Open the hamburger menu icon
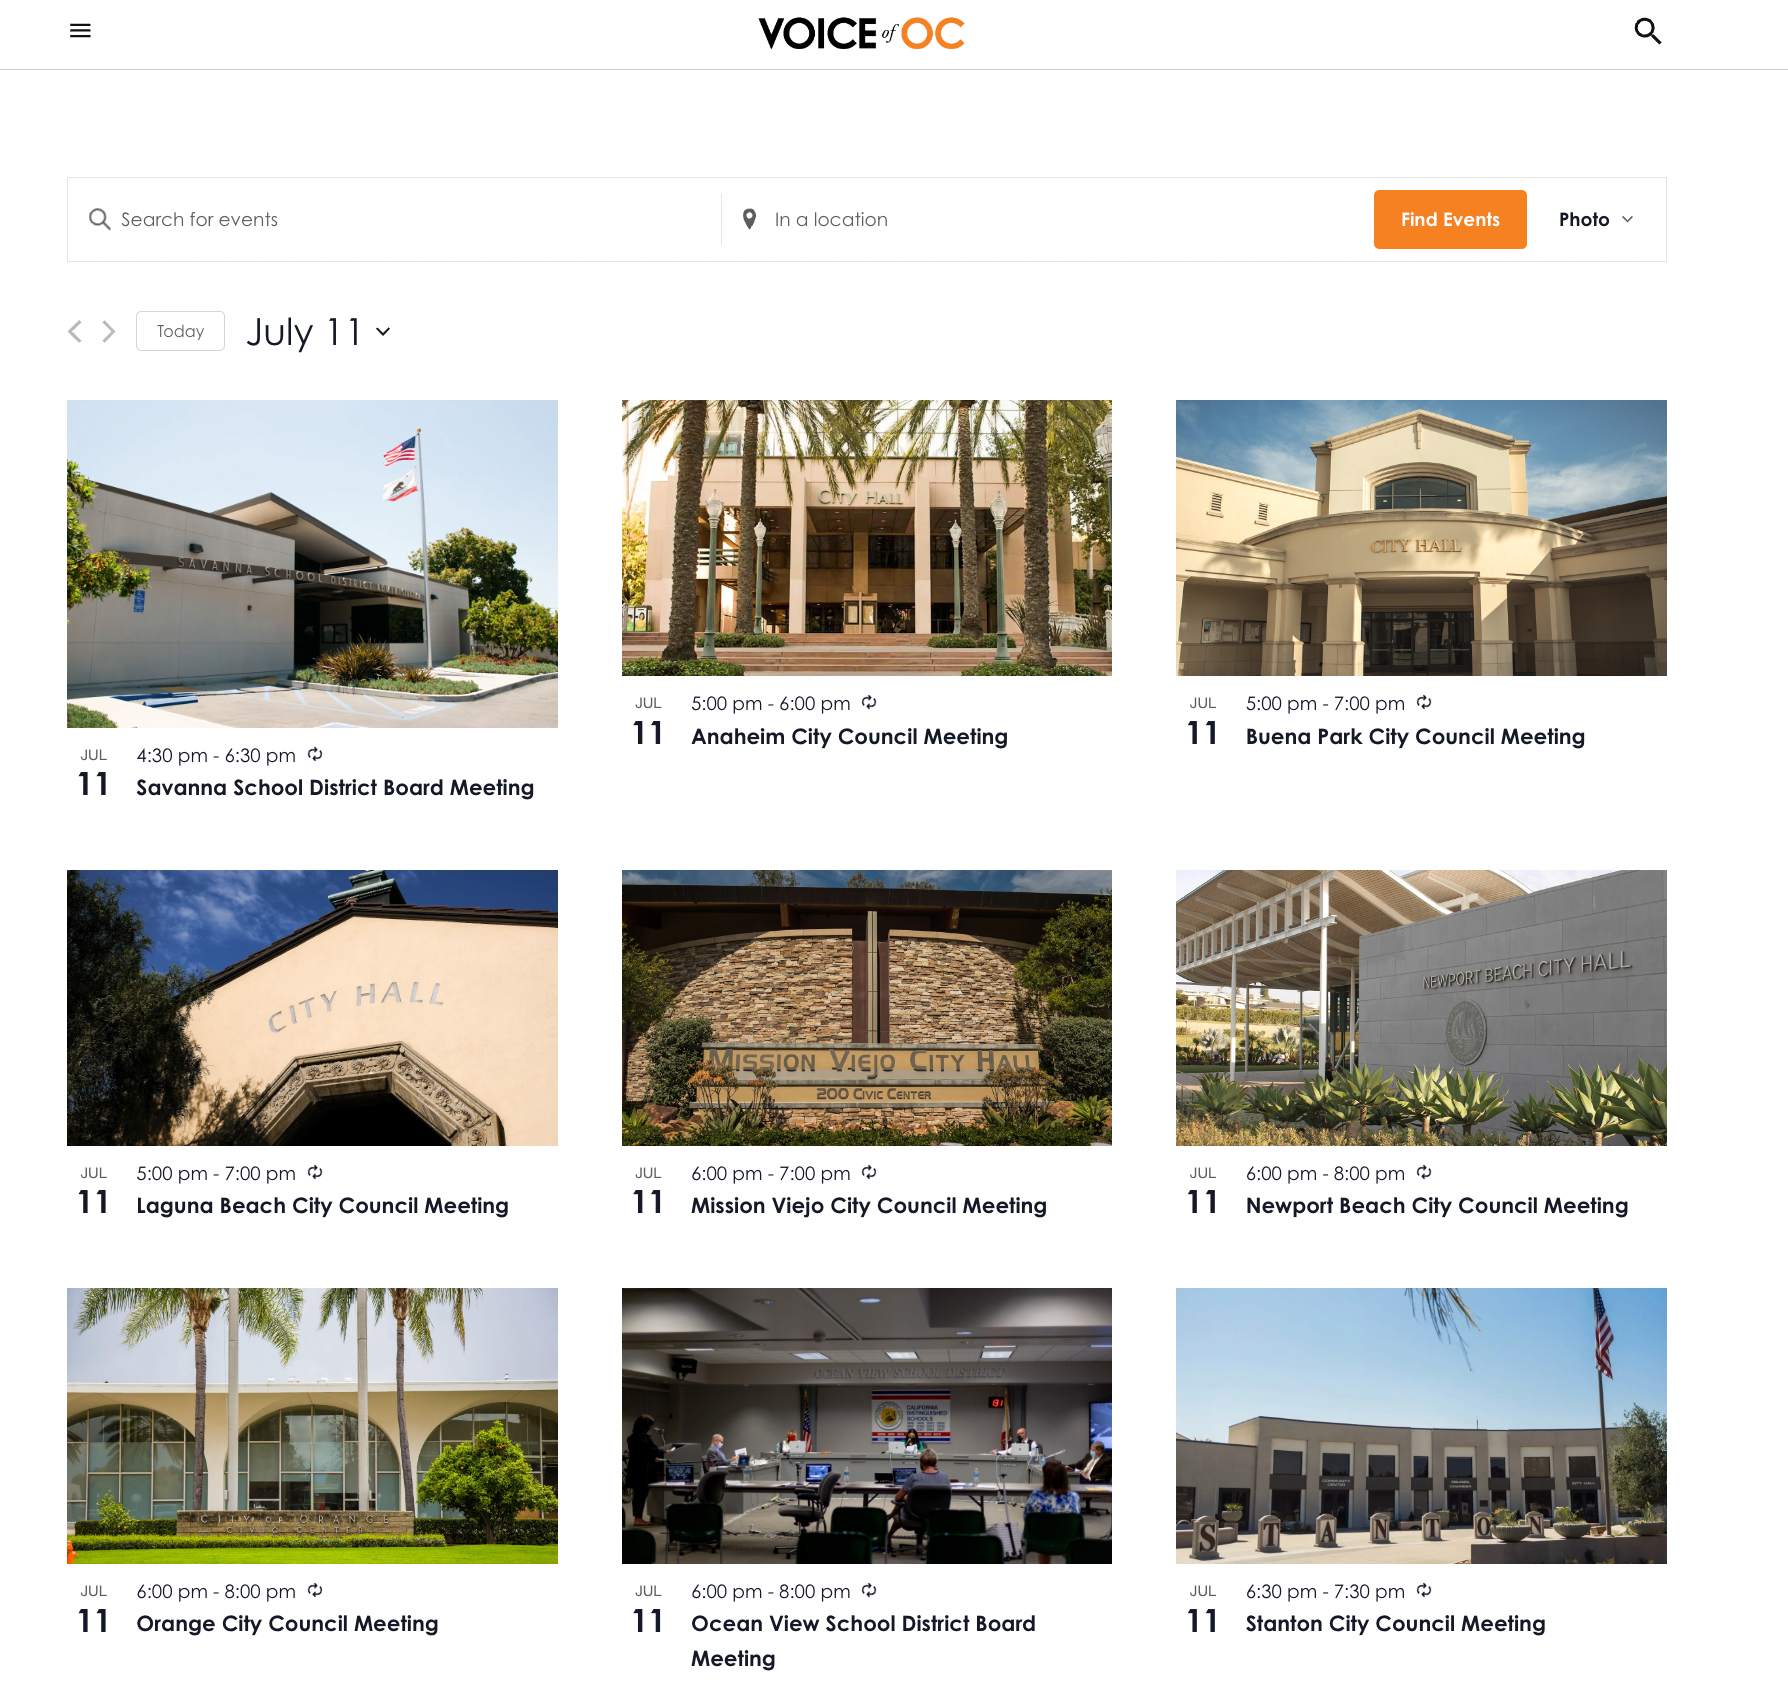This screenshot has height=1700, width=1788. click(x=80, y=31)
